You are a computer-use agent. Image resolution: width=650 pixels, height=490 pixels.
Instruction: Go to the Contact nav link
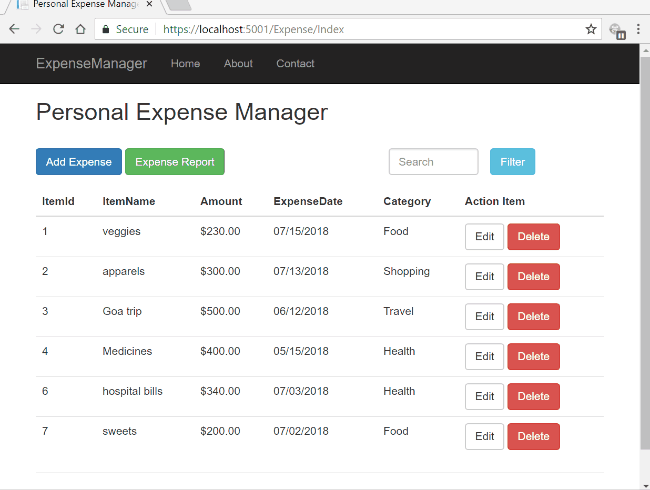[295, 64]
